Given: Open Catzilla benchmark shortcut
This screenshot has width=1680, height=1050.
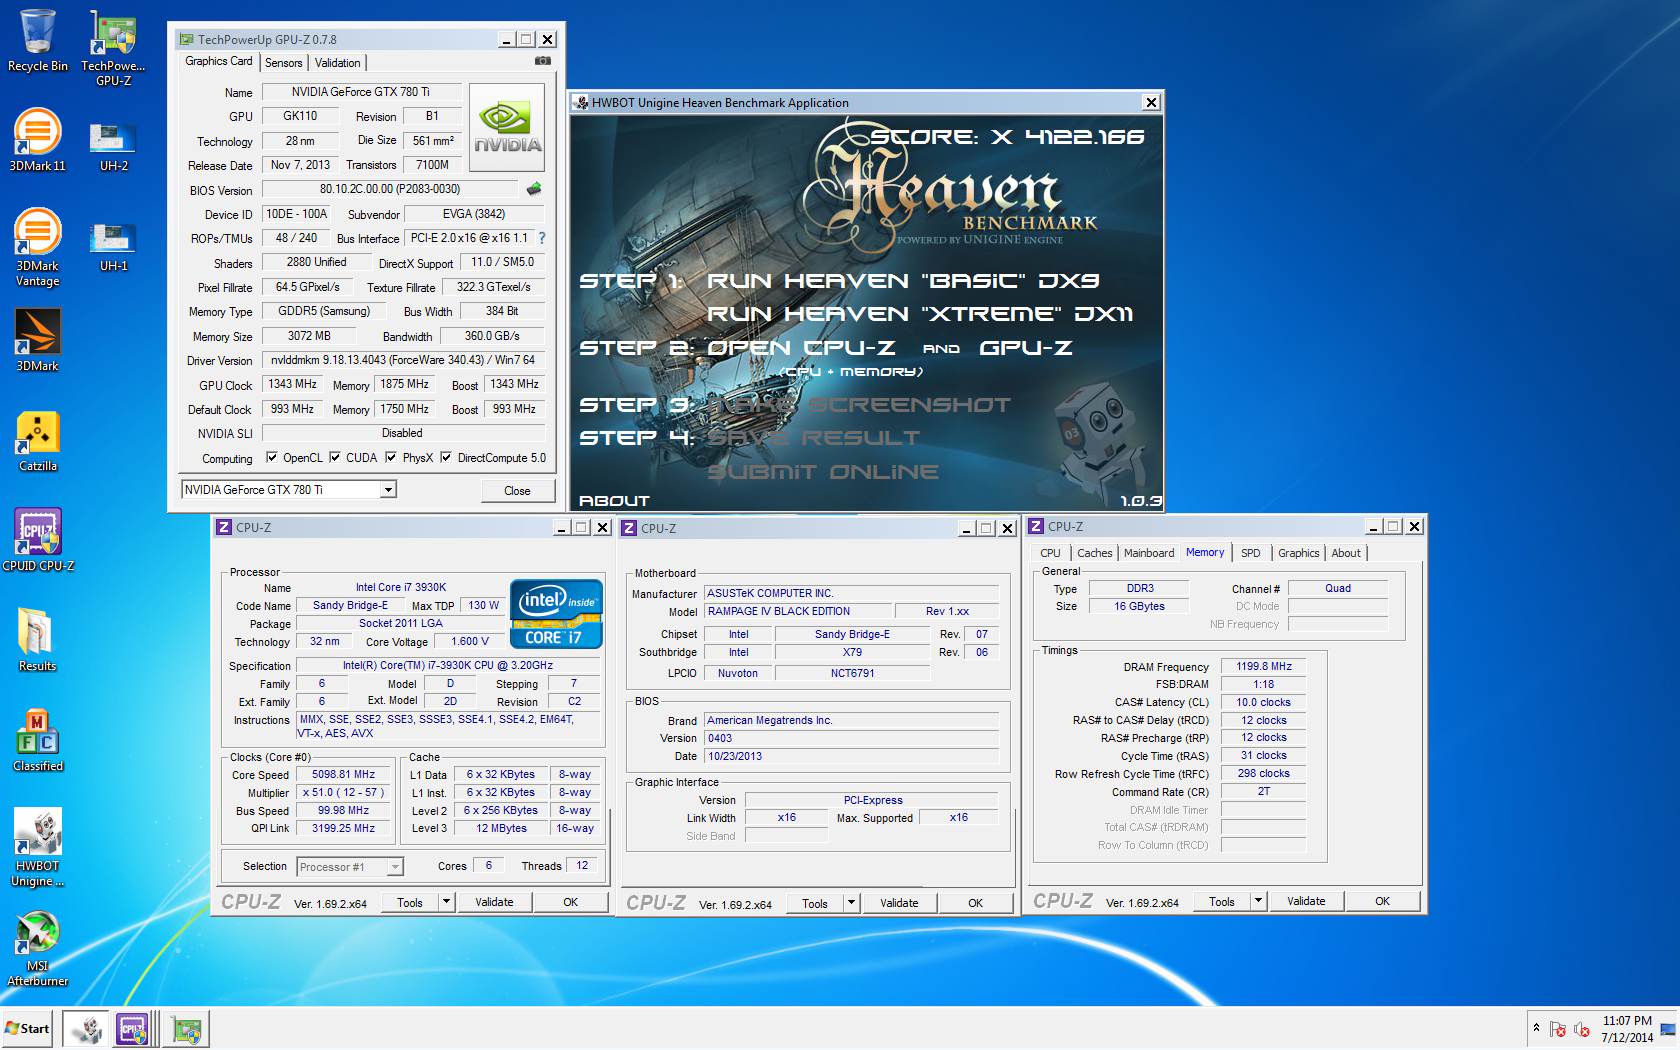Looking at the screenshot, I should click(38, 440).
